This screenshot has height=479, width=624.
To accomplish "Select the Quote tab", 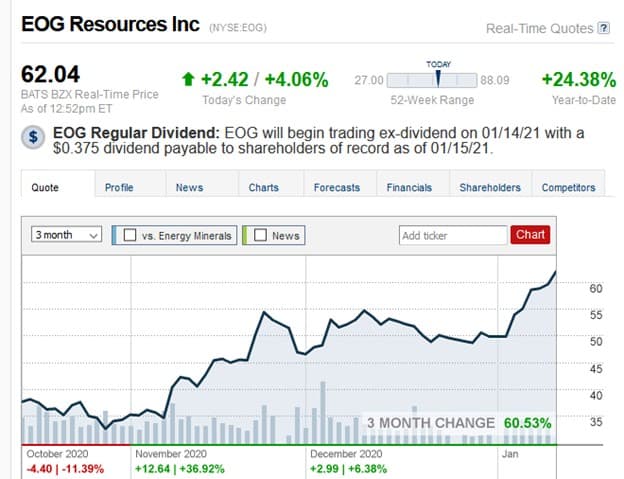I will (45, 187).
